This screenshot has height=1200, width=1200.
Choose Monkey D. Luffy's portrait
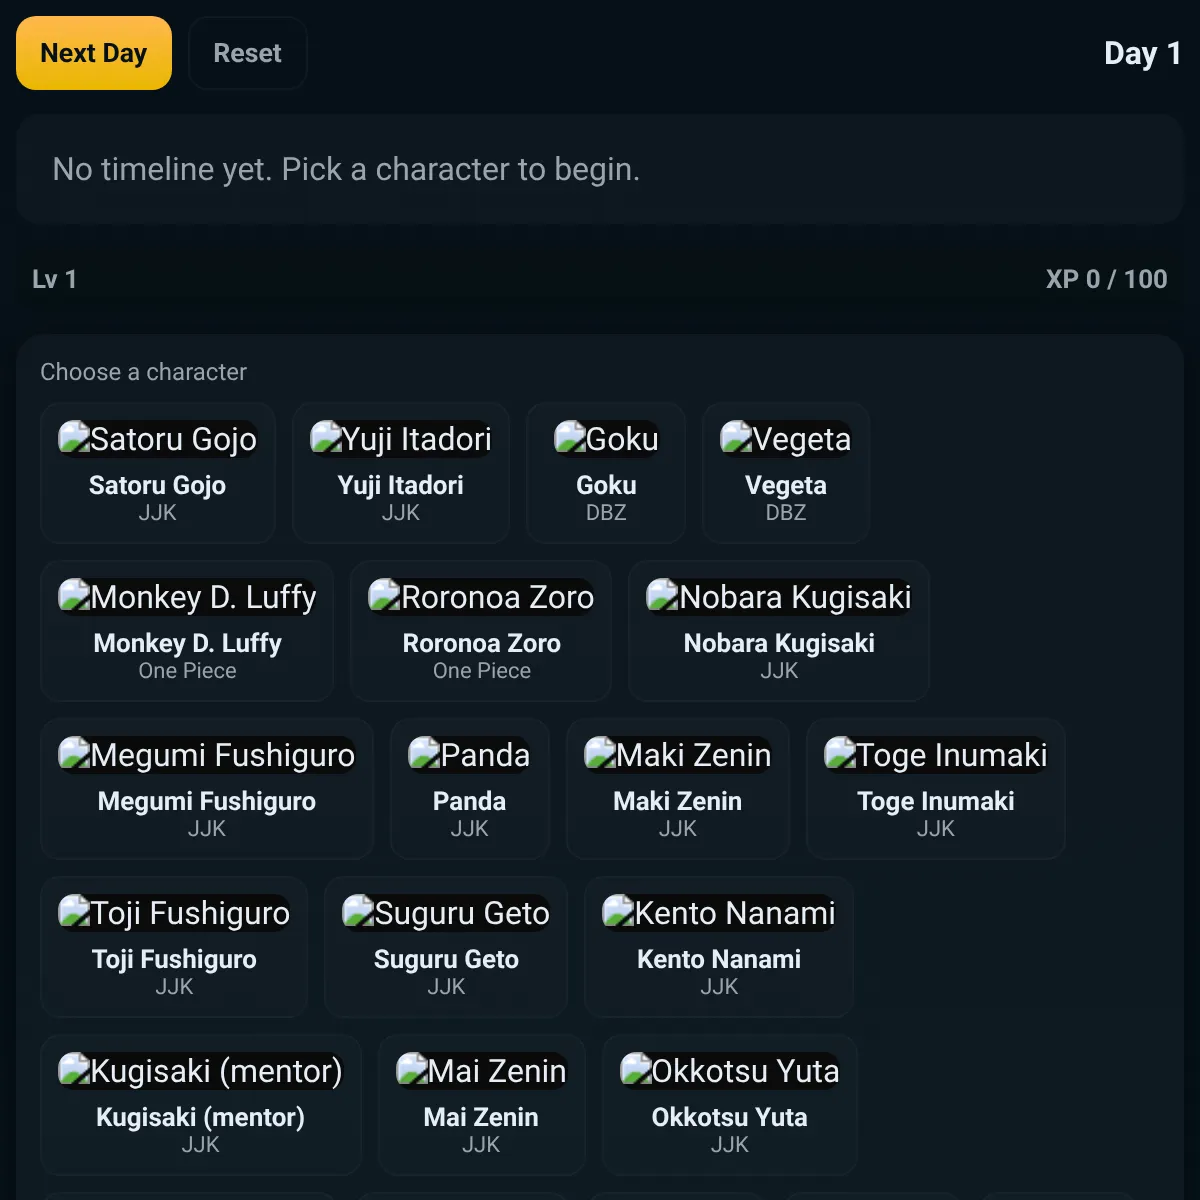coord(187,597)
